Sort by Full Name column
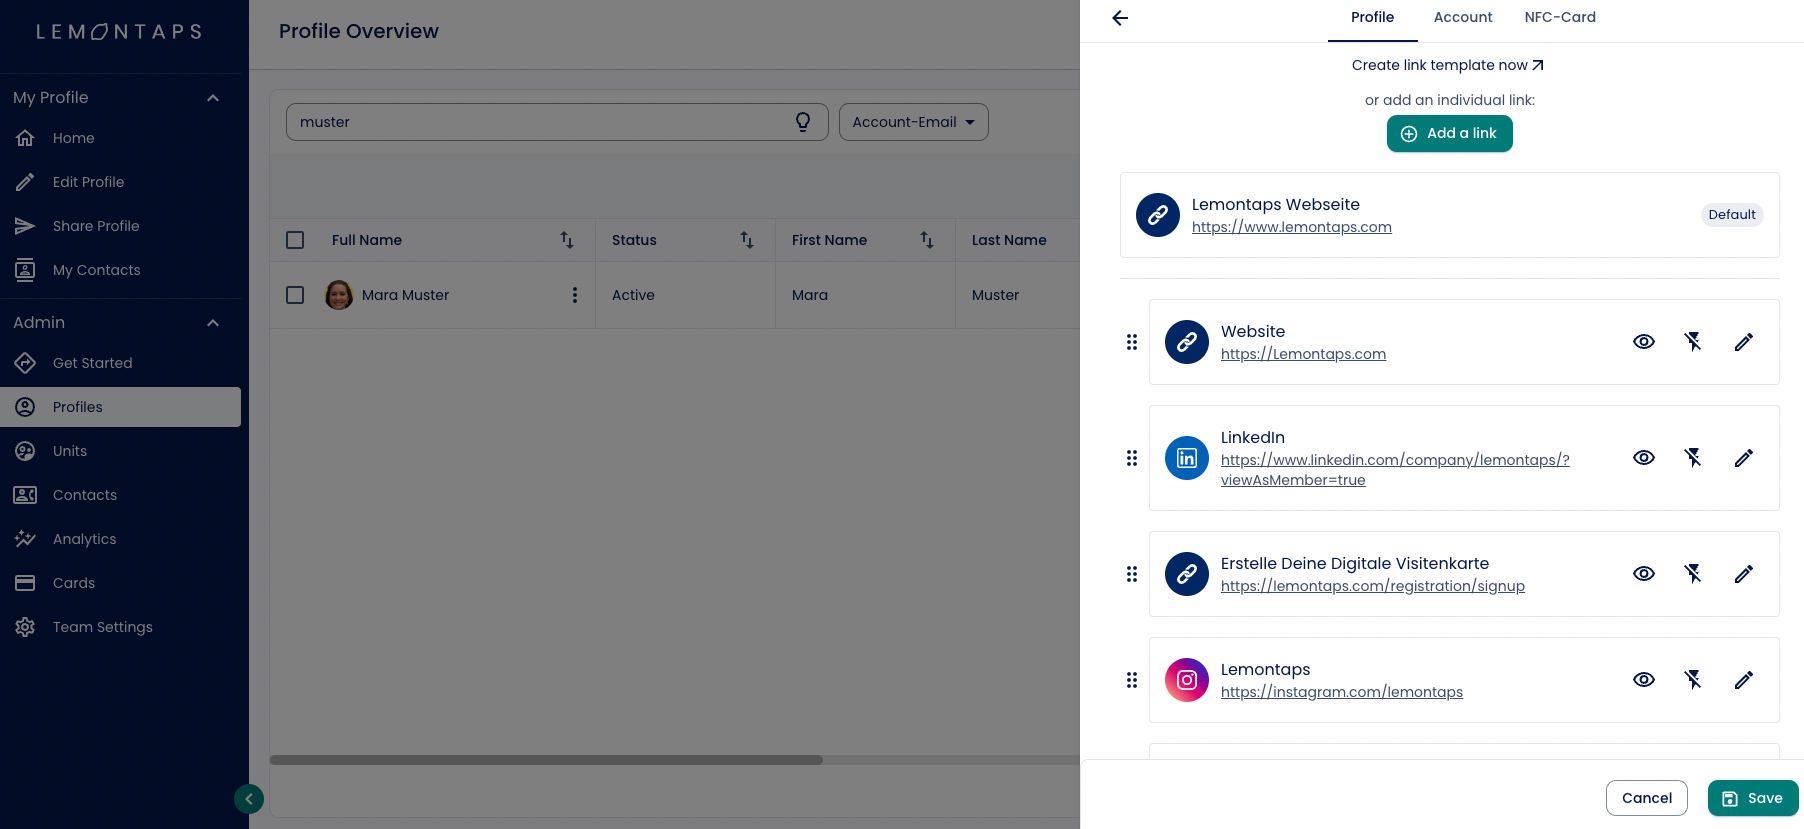The image size is (1804, 829). coord(567,240)
